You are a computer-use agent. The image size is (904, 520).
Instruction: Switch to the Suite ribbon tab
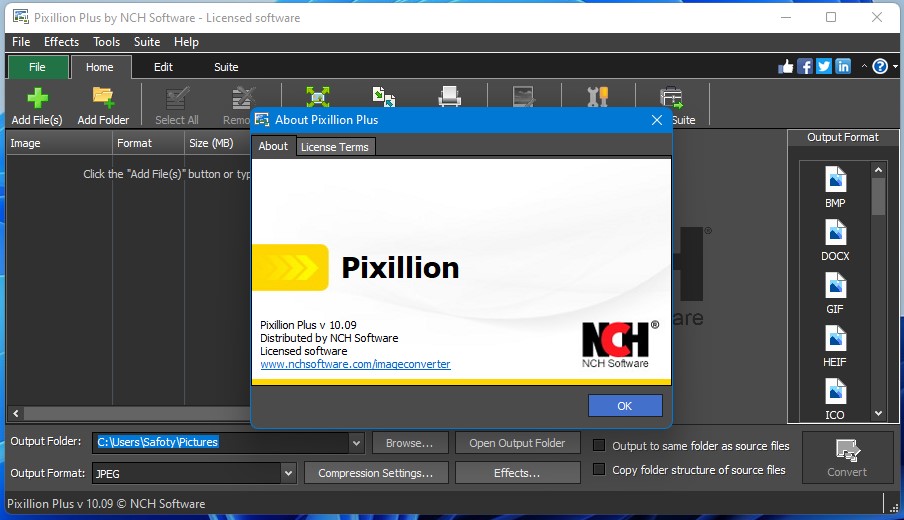[x=226, y=67]
